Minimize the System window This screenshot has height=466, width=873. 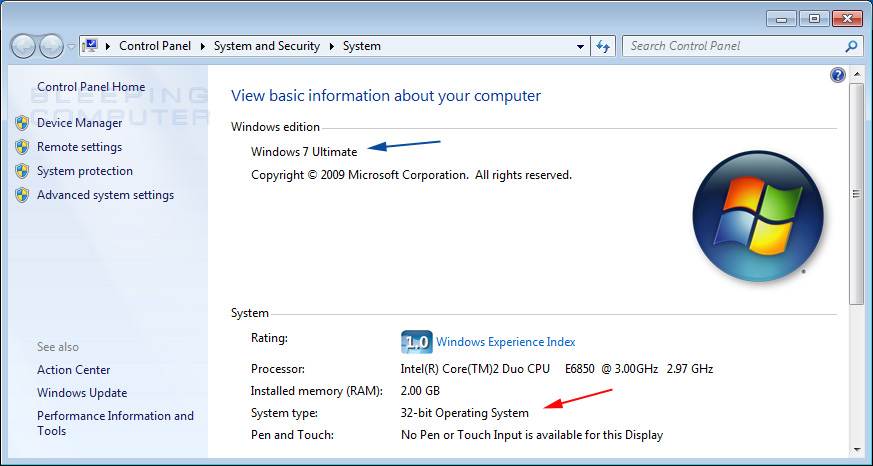pos(781,19)
